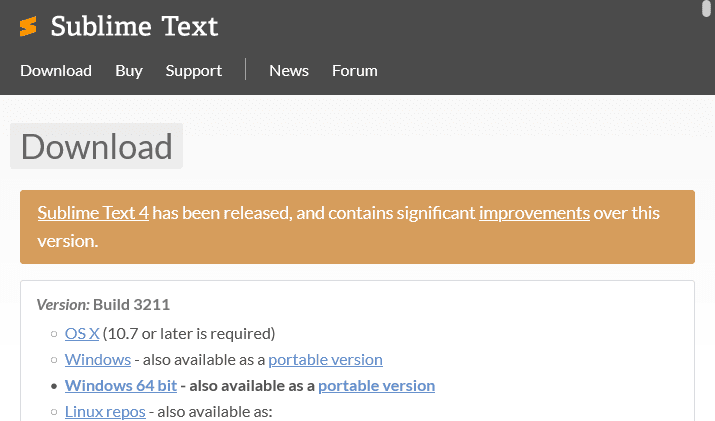Open the Linux repos link
This screenshot has width=715, height=421.
tap(105, 411)
